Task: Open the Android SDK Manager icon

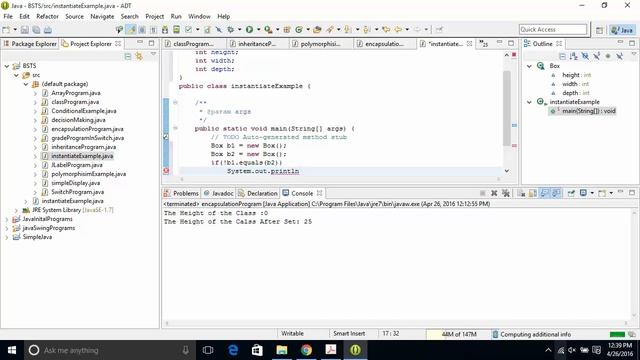Action: [165, 29]
